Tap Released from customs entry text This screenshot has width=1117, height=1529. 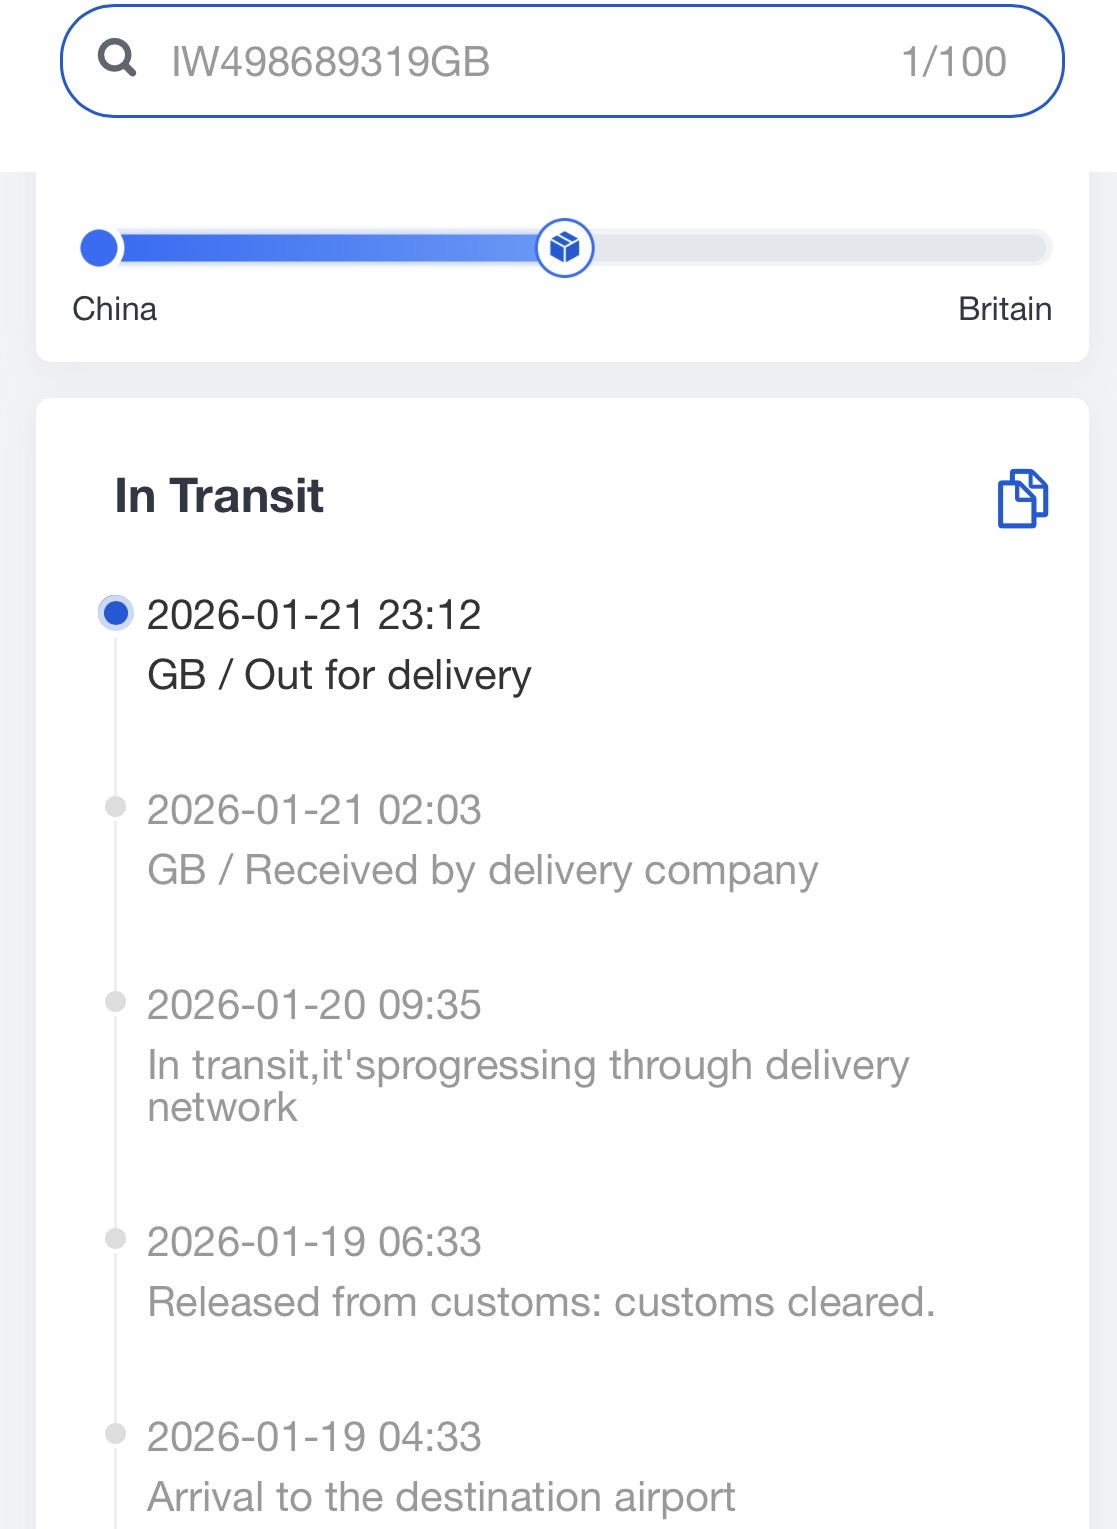pos(541,1302)
